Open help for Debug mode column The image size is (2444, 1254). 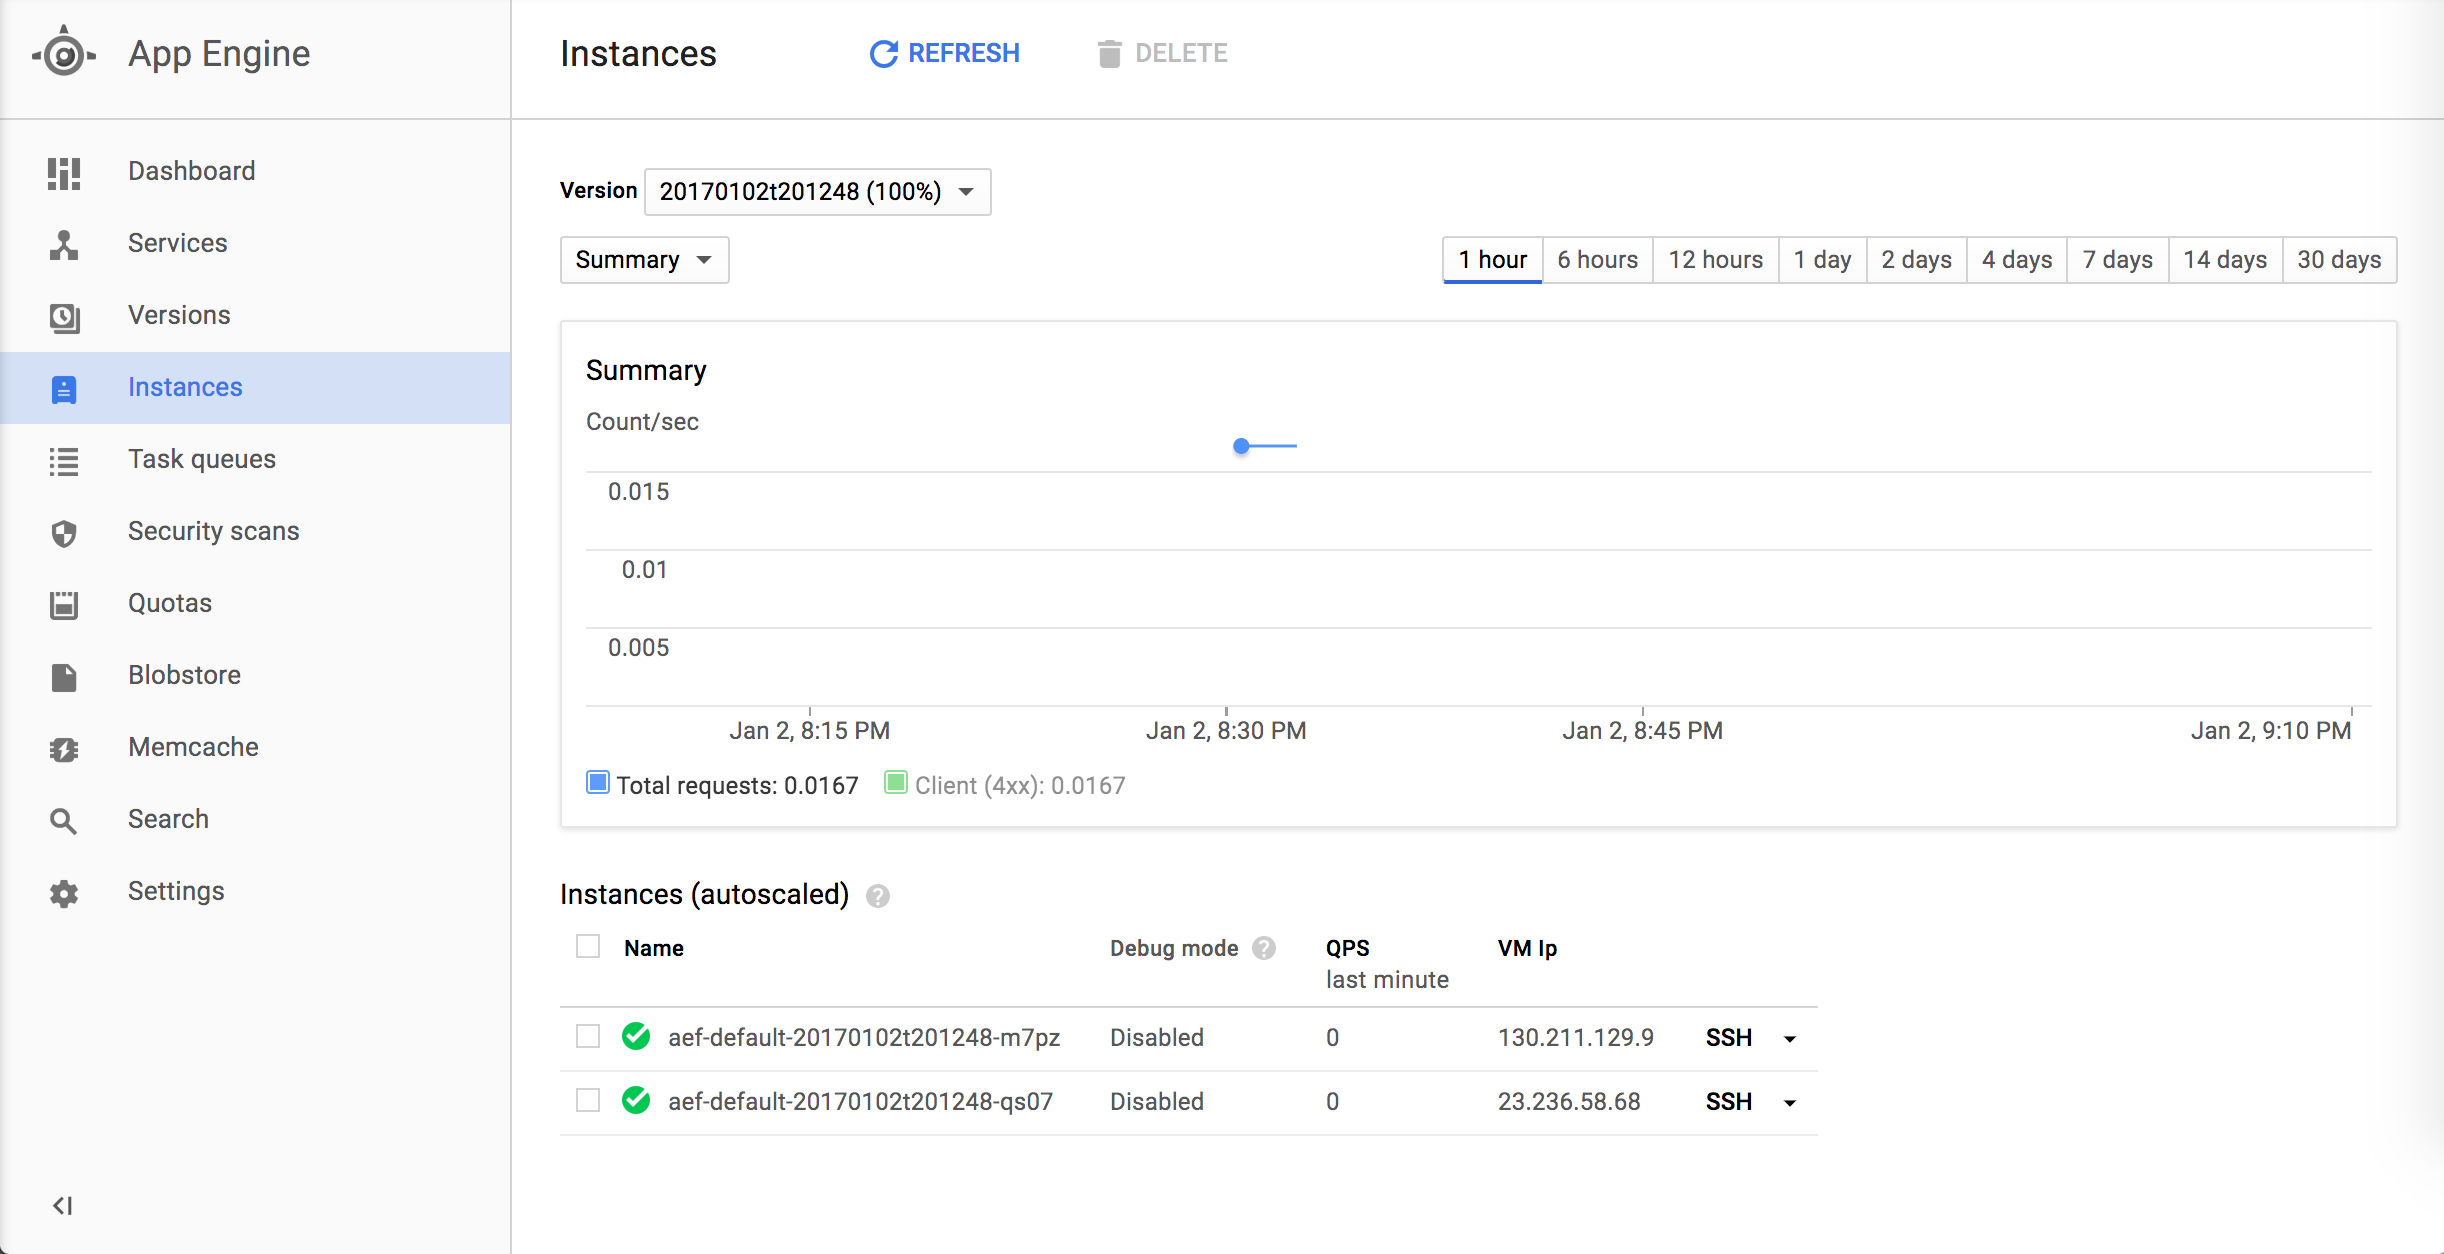[x=1264, y=948]
